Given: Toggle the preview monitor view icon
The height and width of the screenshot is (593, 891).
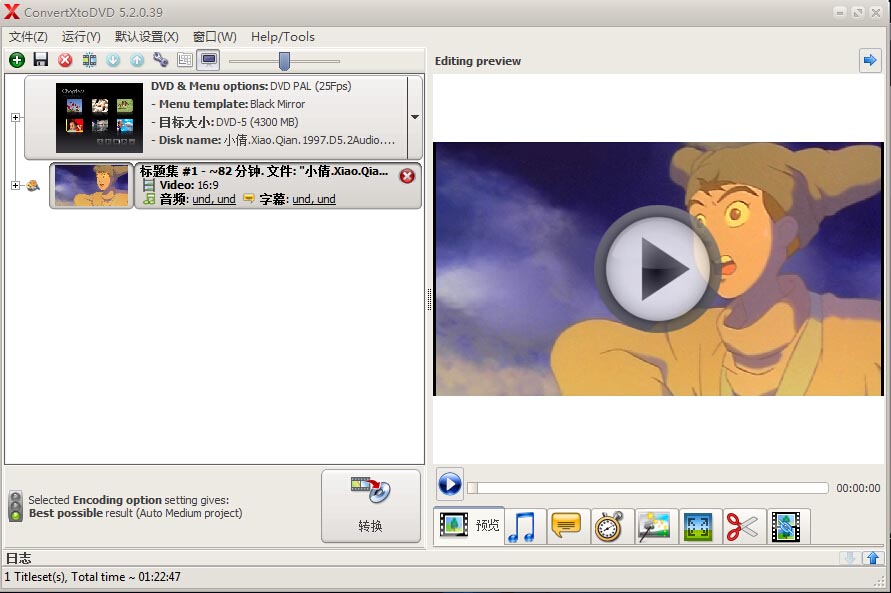Looking at the screenshot, I should point(209,60).
